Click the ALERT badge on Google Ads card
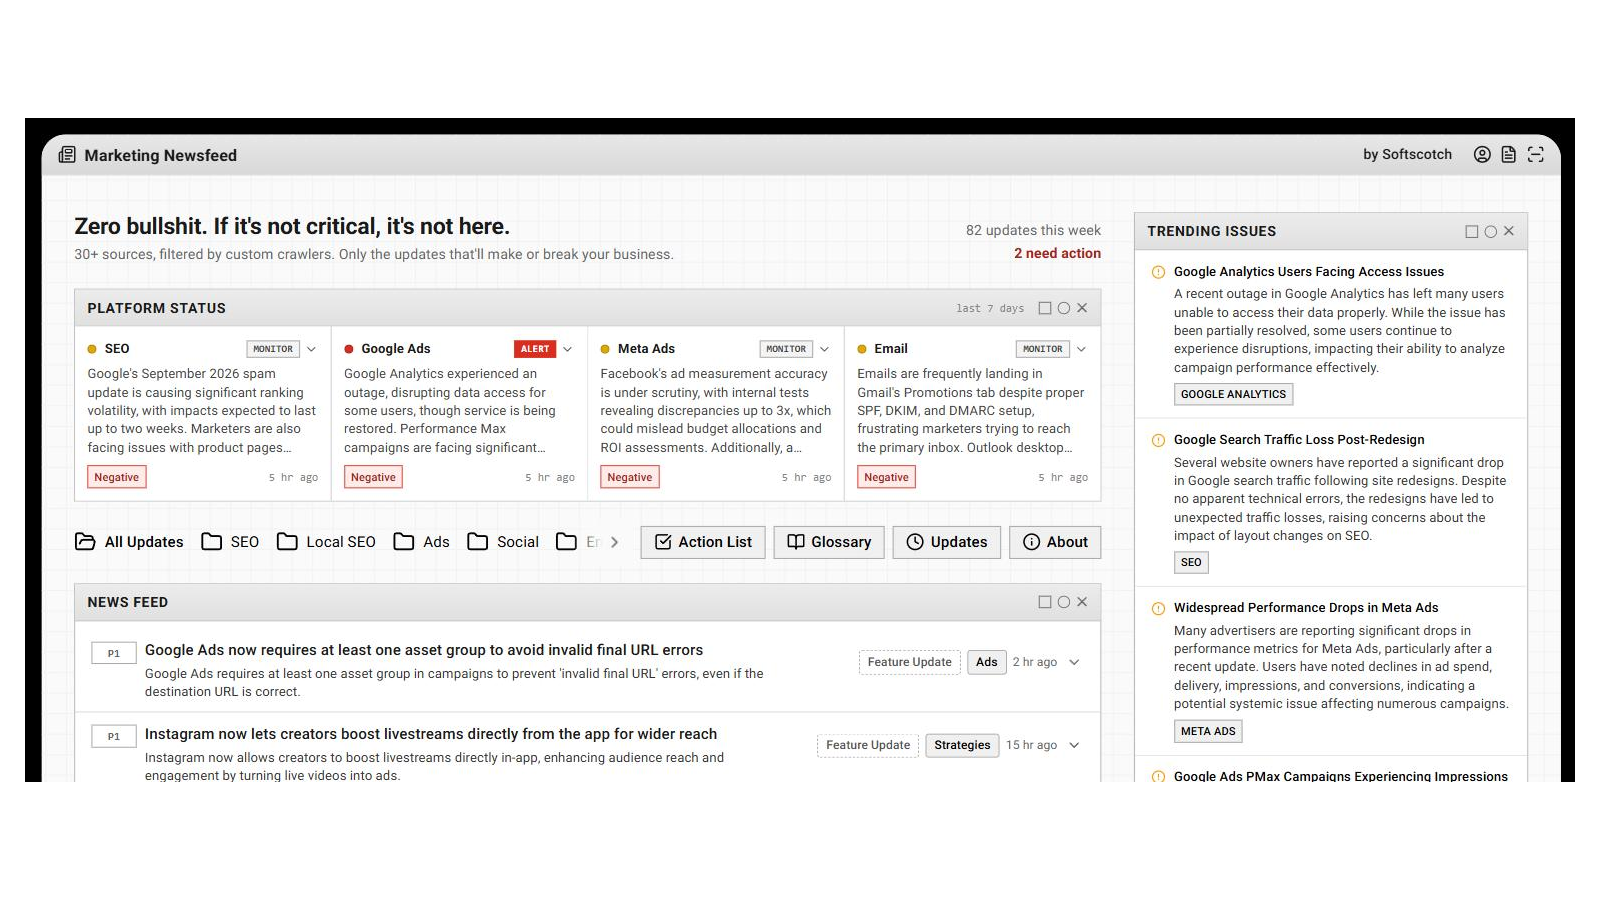The image size is (1600, 900). click(x=535, y=349)
